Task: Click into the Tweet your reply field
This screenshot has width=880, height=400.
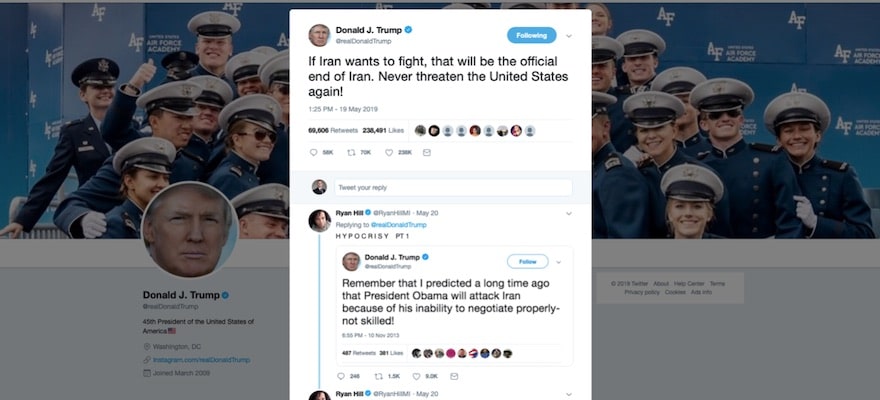Action: 453,187
